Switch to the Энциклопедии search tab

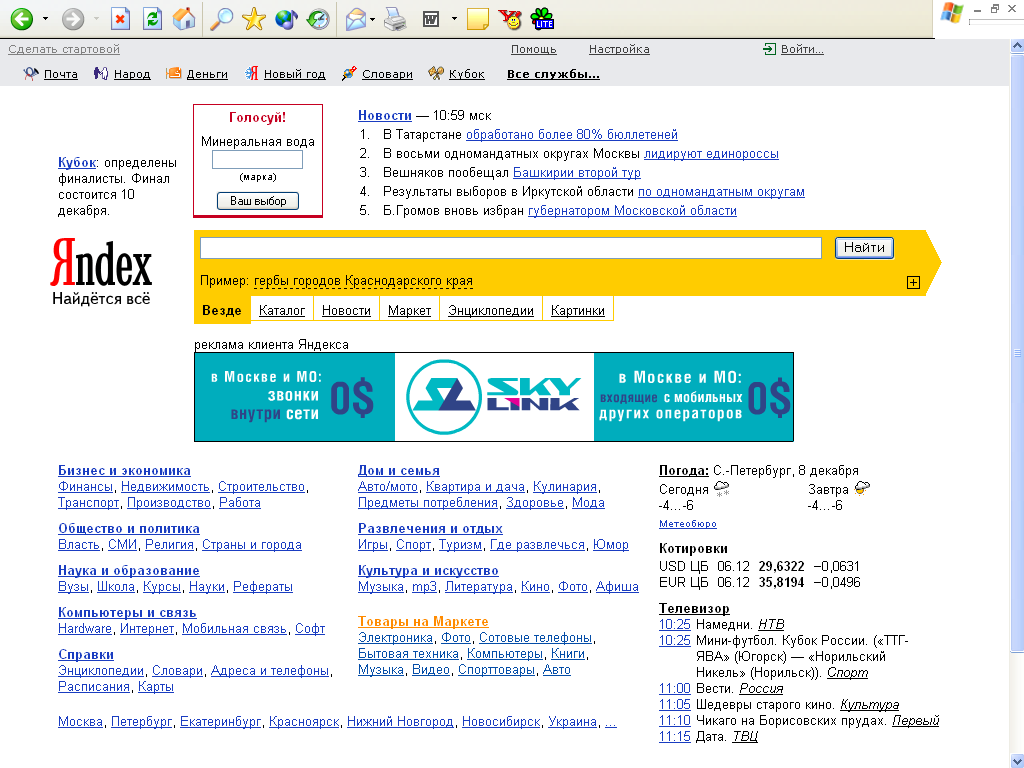(491, 310)
